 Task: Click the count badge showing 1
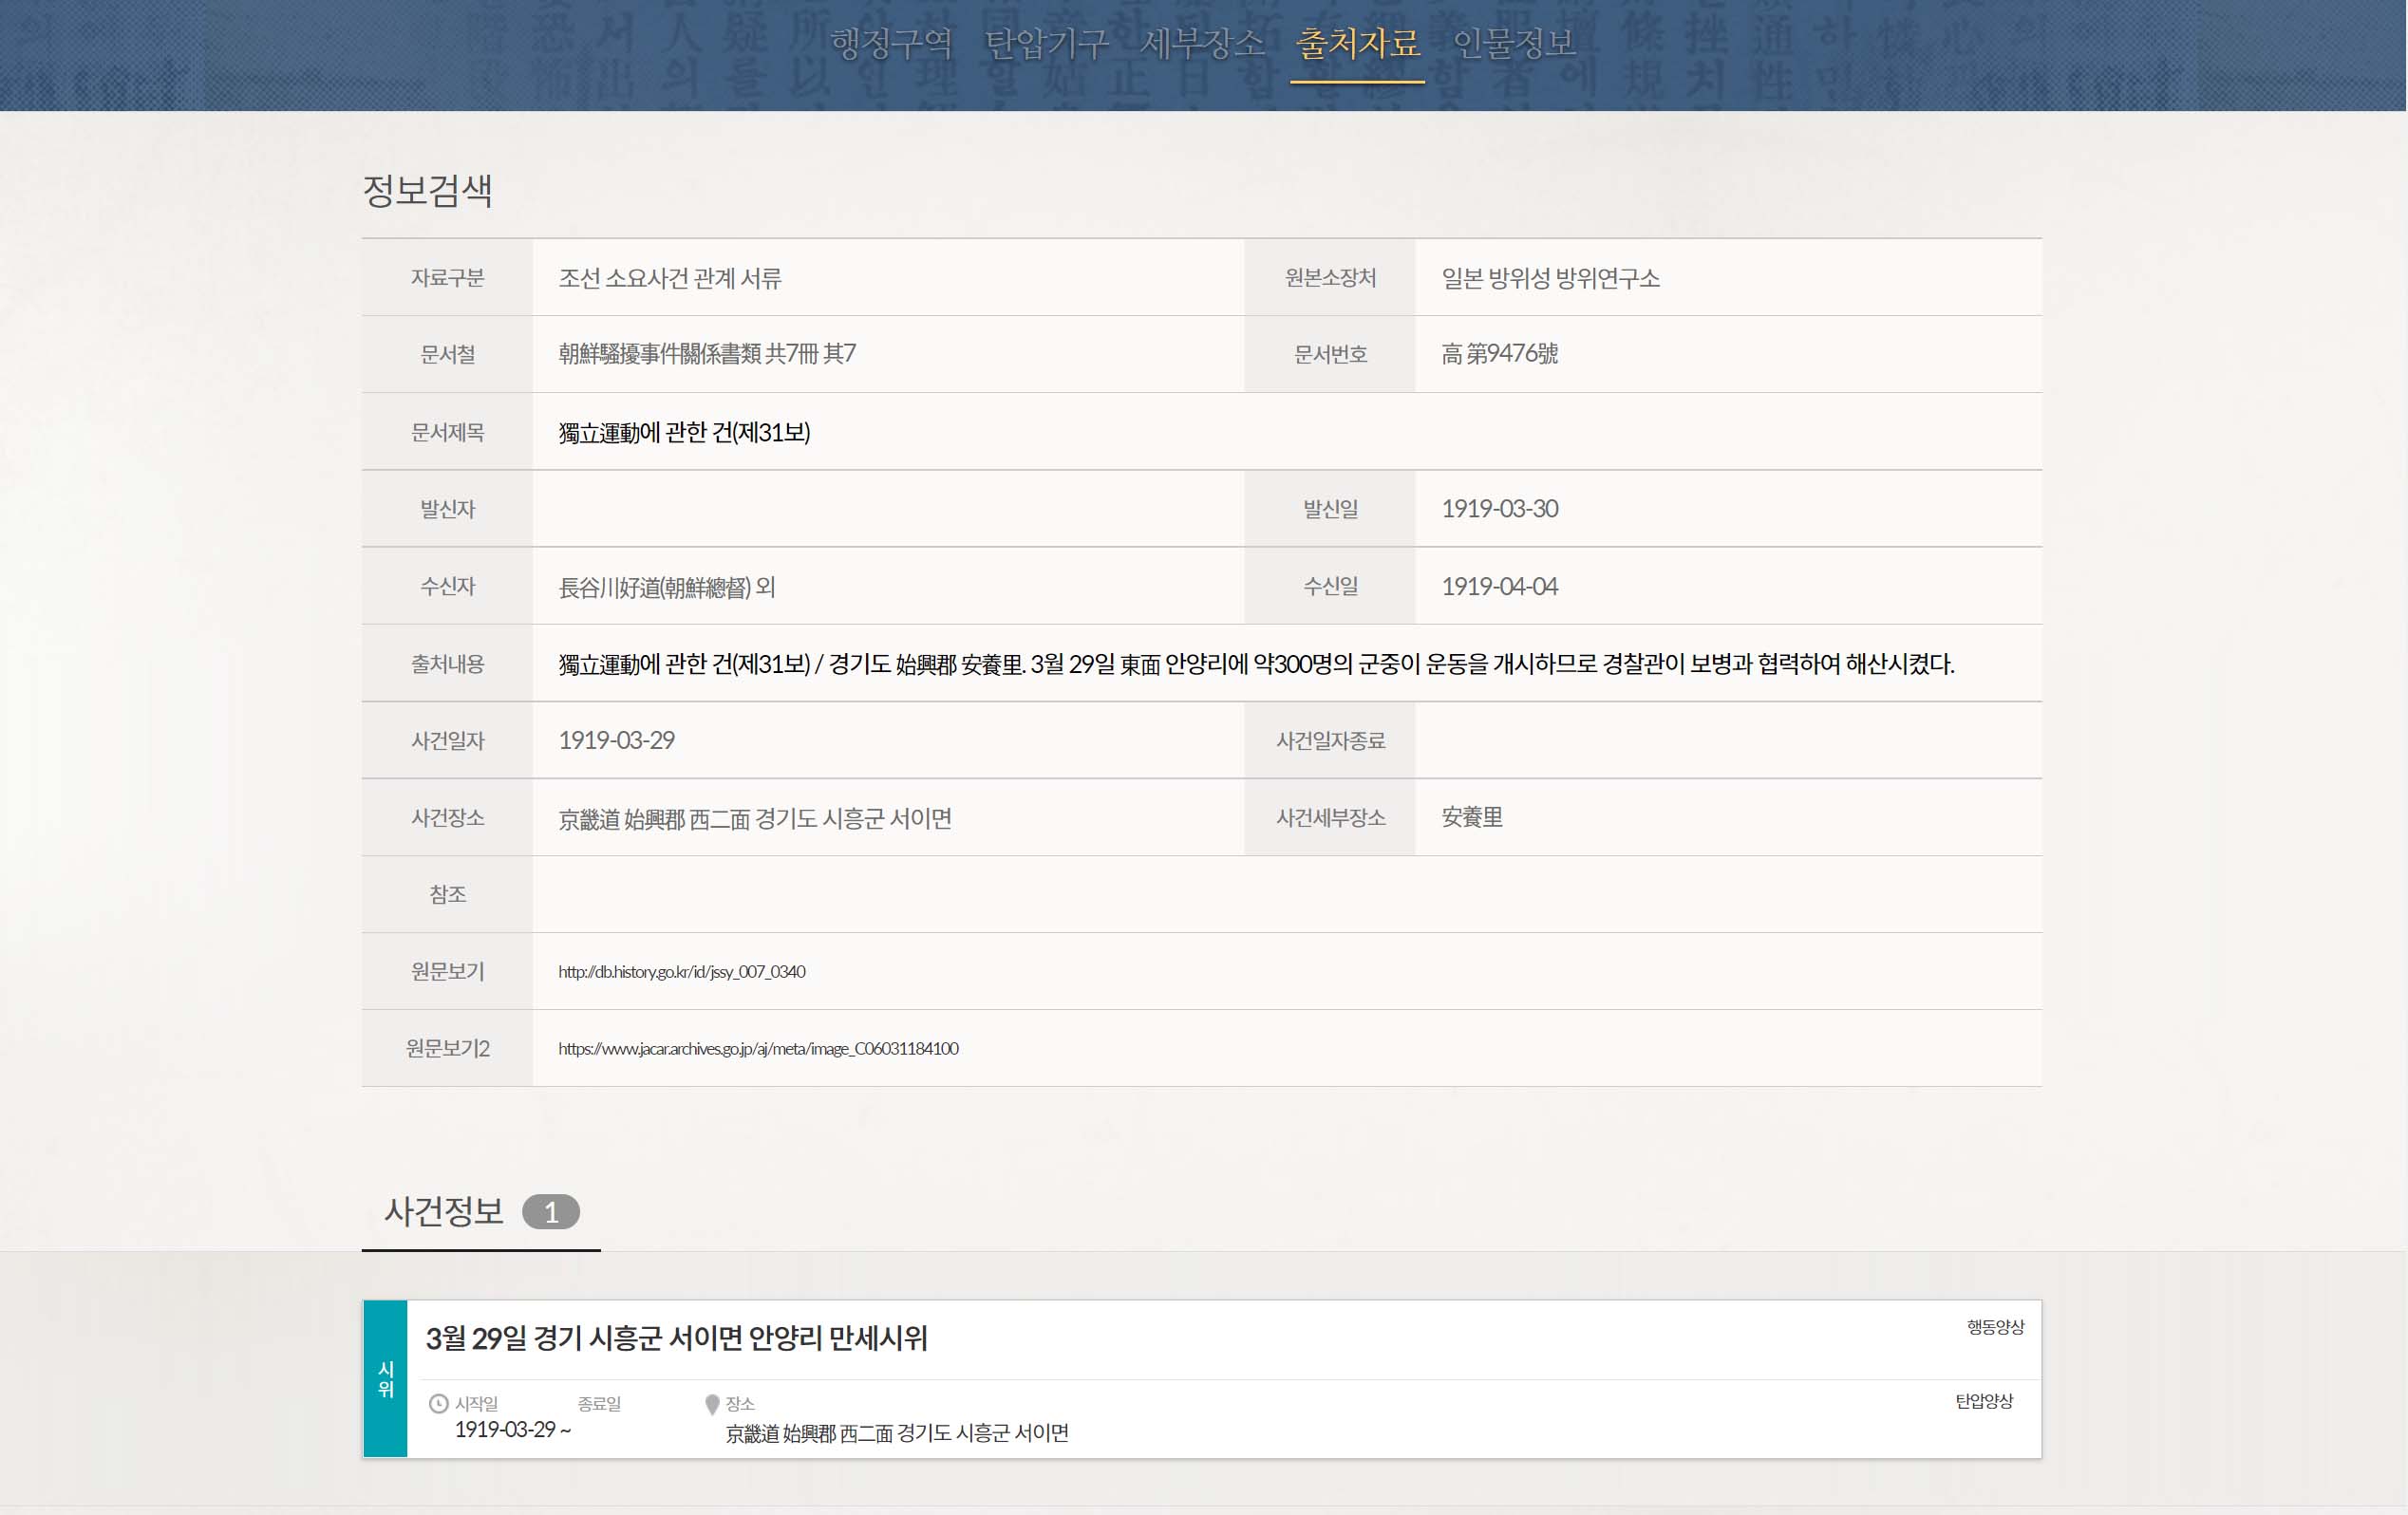(x=550, y=1212)
